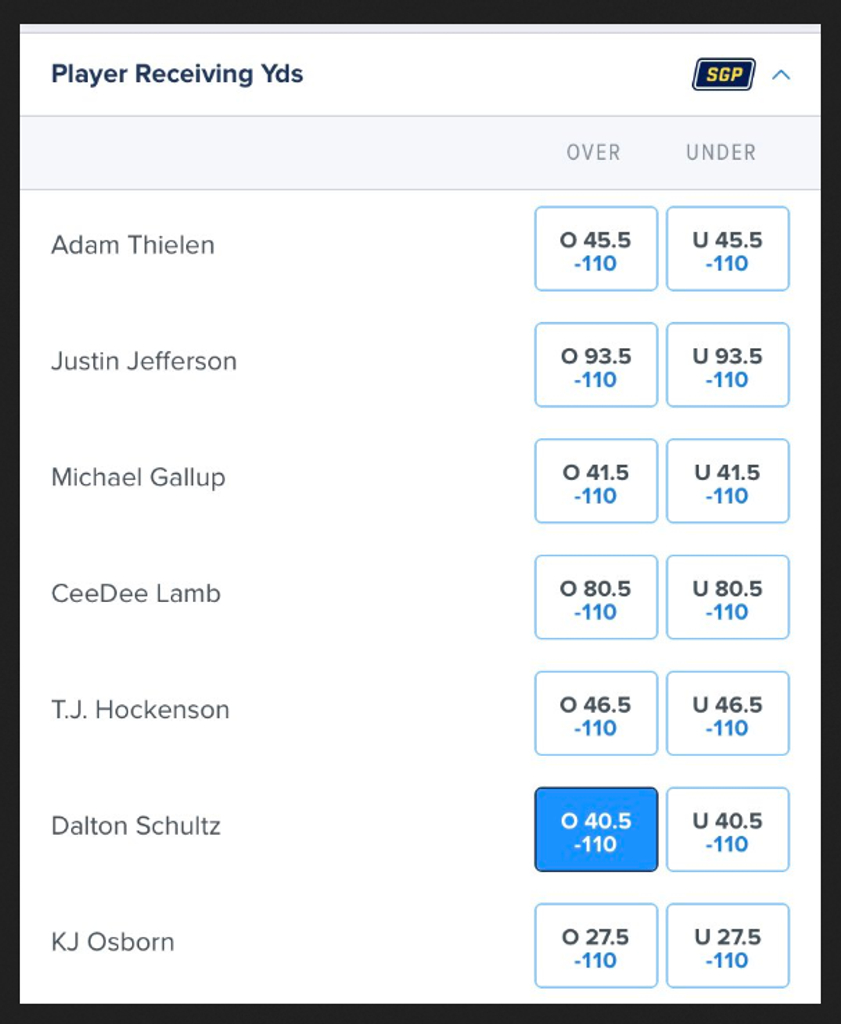Click the Dalton Schultz player name
The width and height of the screenshot is (841, 1024).
point(136,826)
